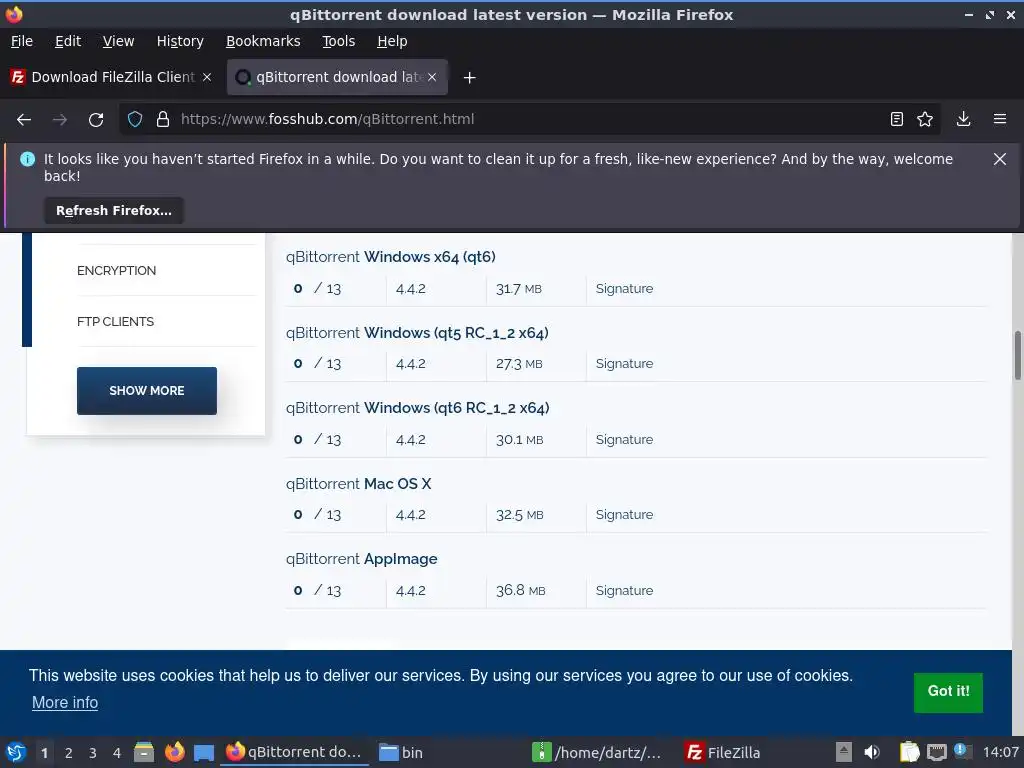This screenshot has height=768, width=1024.
Task: Open the clipboard tray icon
Action: pyautogui.click(x=909, y=752)
